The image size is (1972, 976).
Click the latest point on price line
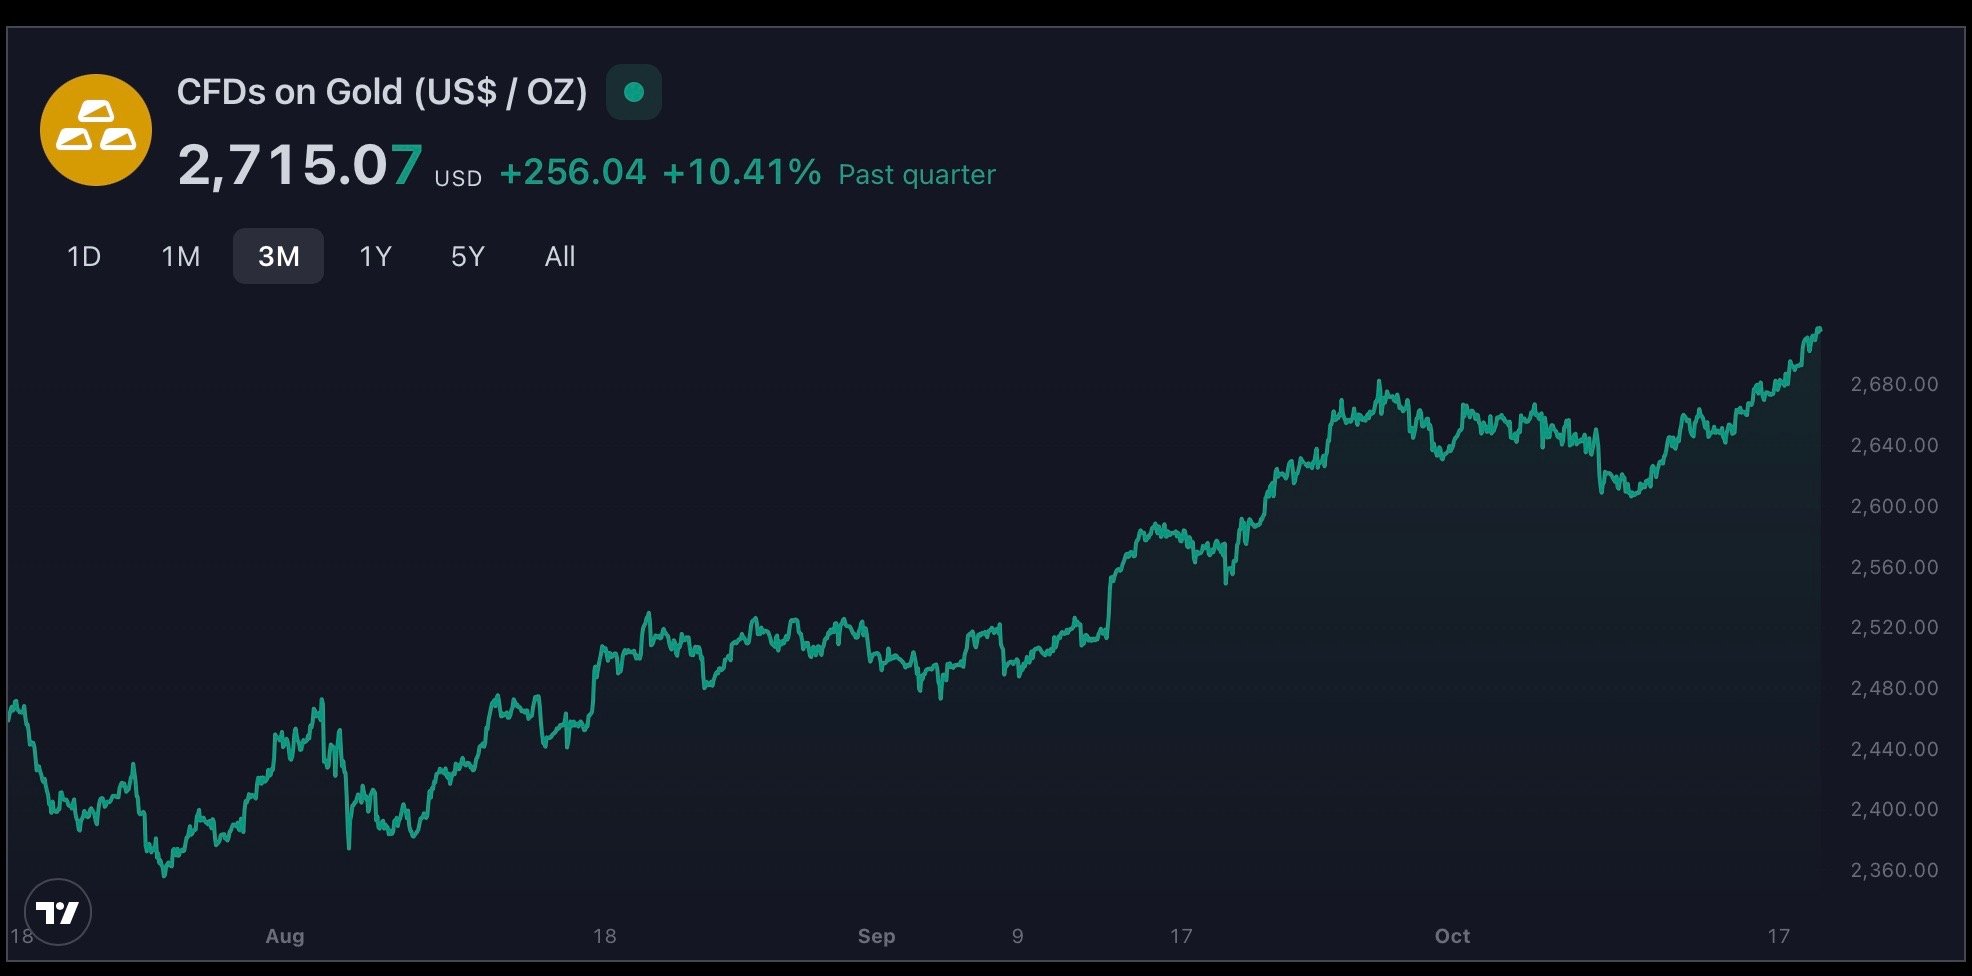(x=1819, y=329)
